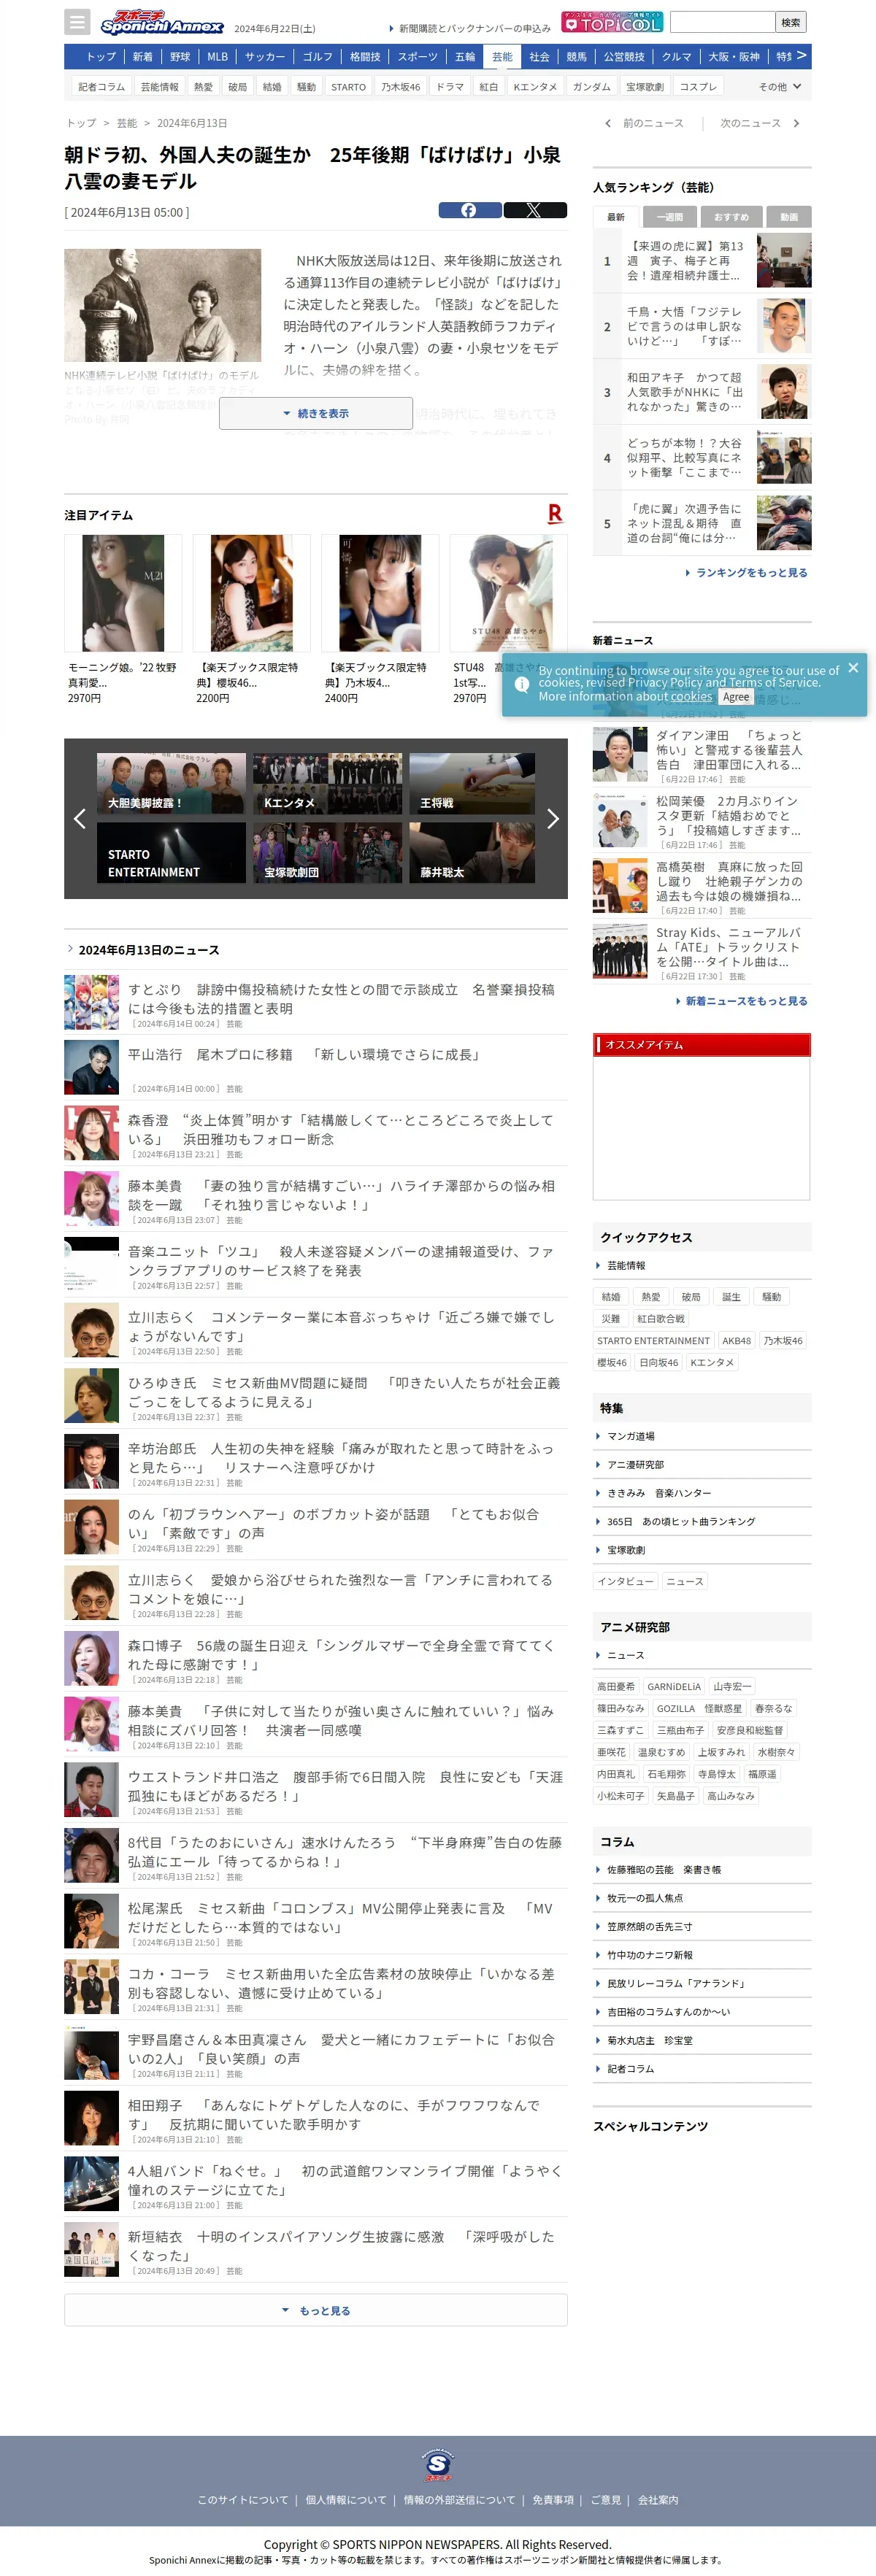Open すとぷり article headline
The width and height of the screenshot is (876, 2576).
[340, 998]
